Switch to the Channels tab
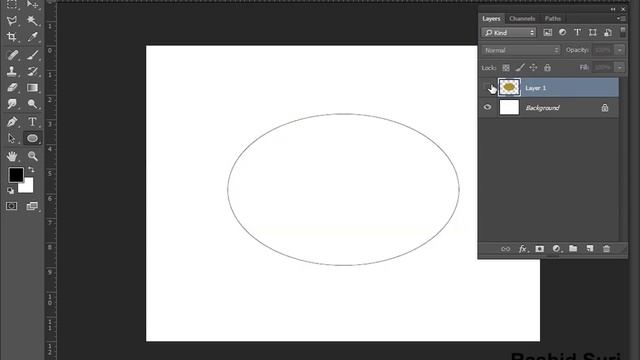The height and width of the screenshot is (360, 640). 522,19
